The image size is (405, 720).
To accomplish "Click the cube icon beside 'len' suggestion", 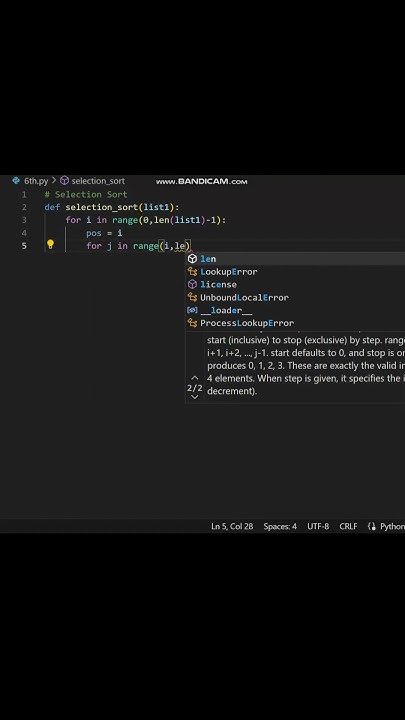I will click(192, 259).
